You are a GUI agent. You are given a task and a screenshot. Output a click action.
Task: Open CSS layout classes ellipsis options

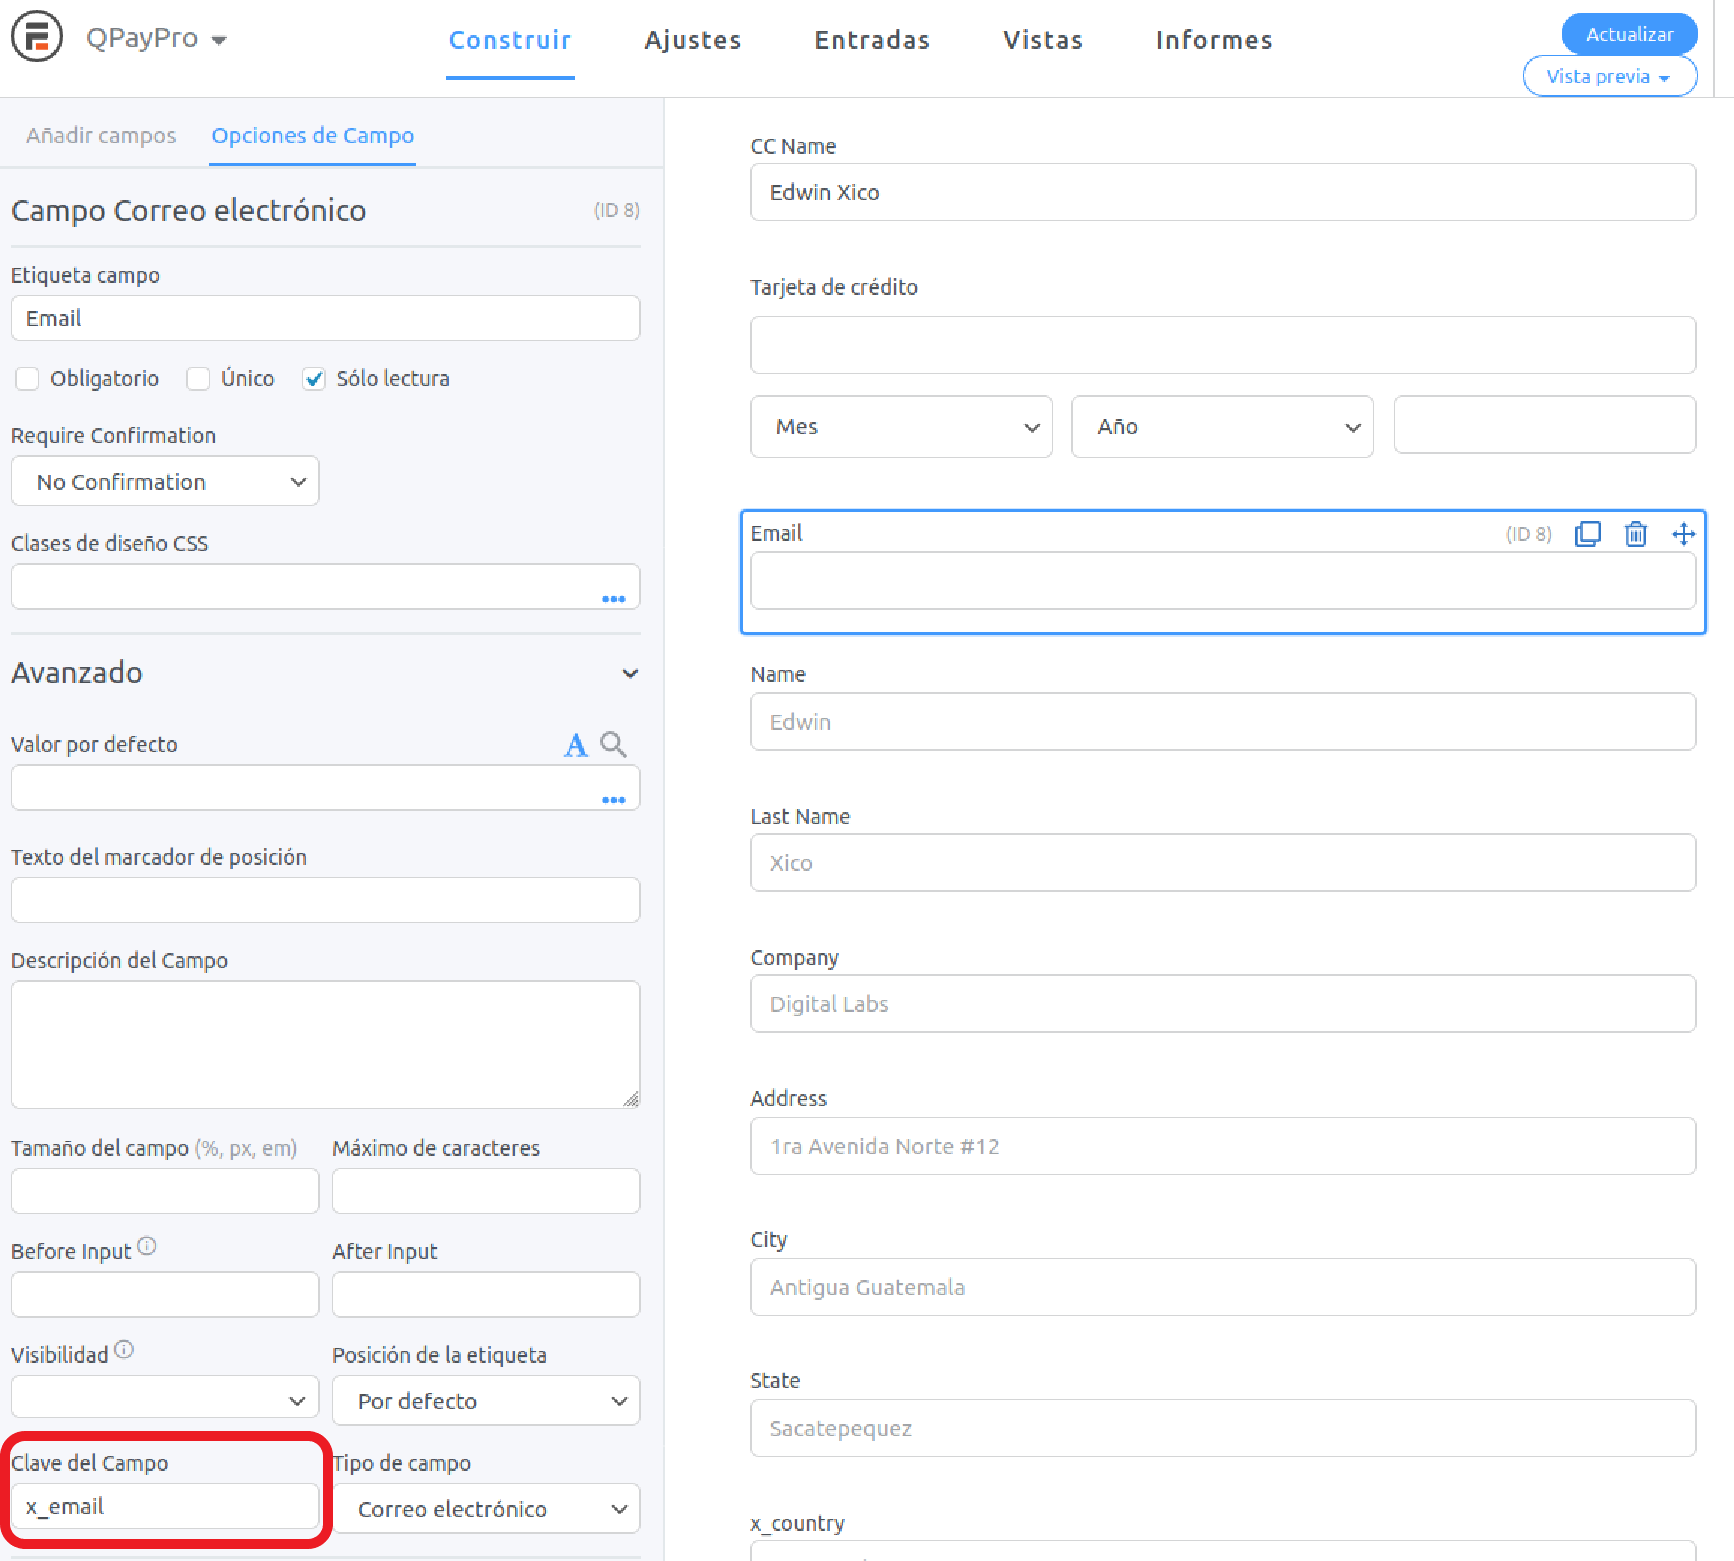[x=613, y=598]
